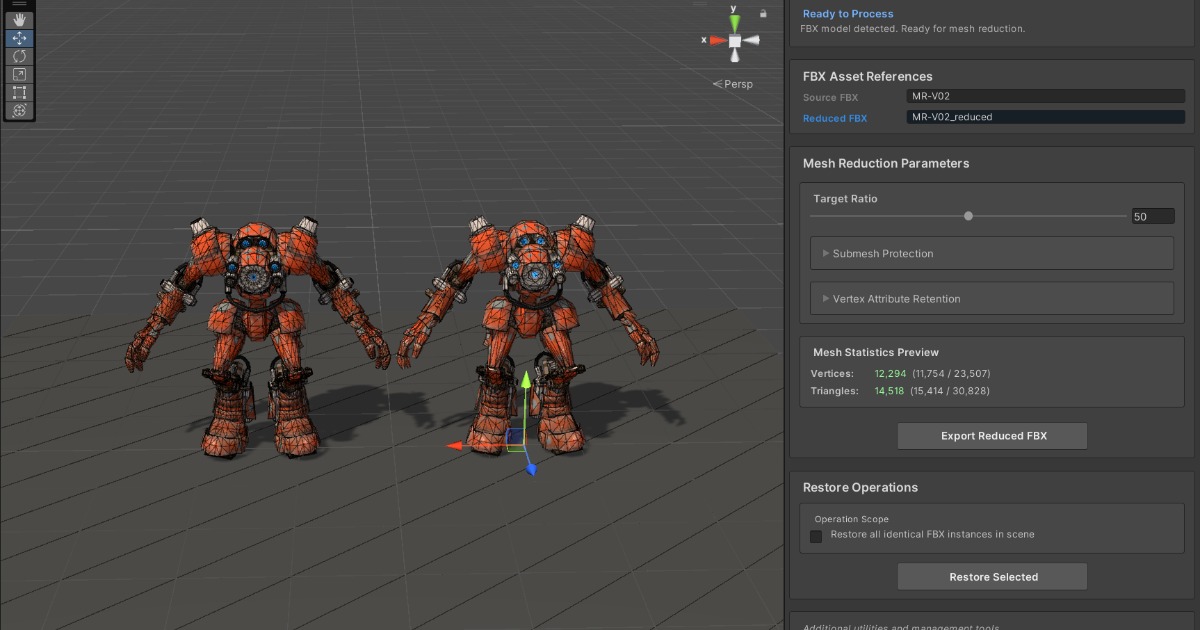Select the Reduced FBX name field MR-V02_reduced
The width and height of the screenshot is (1200, 630).
tap(1045, 117)
